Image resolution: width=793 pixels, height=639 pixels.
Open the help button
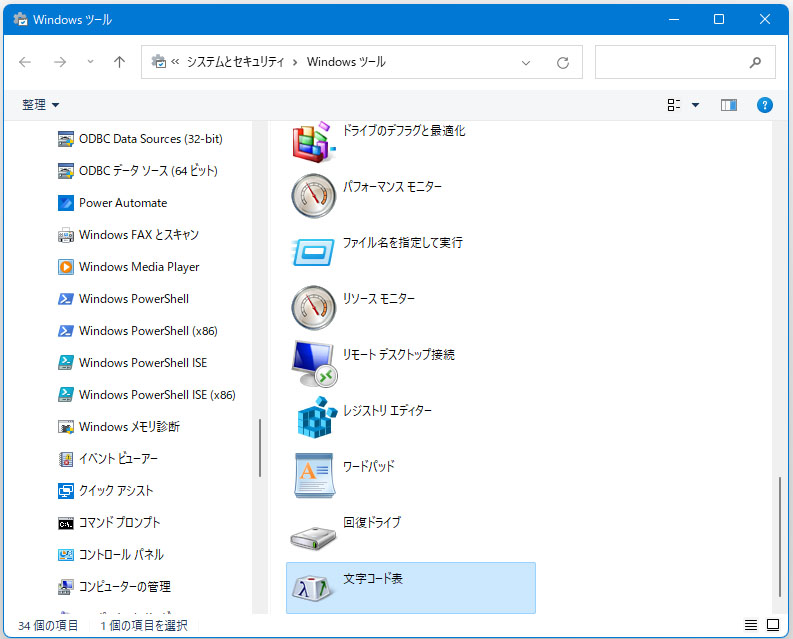[x=764, y=105]
